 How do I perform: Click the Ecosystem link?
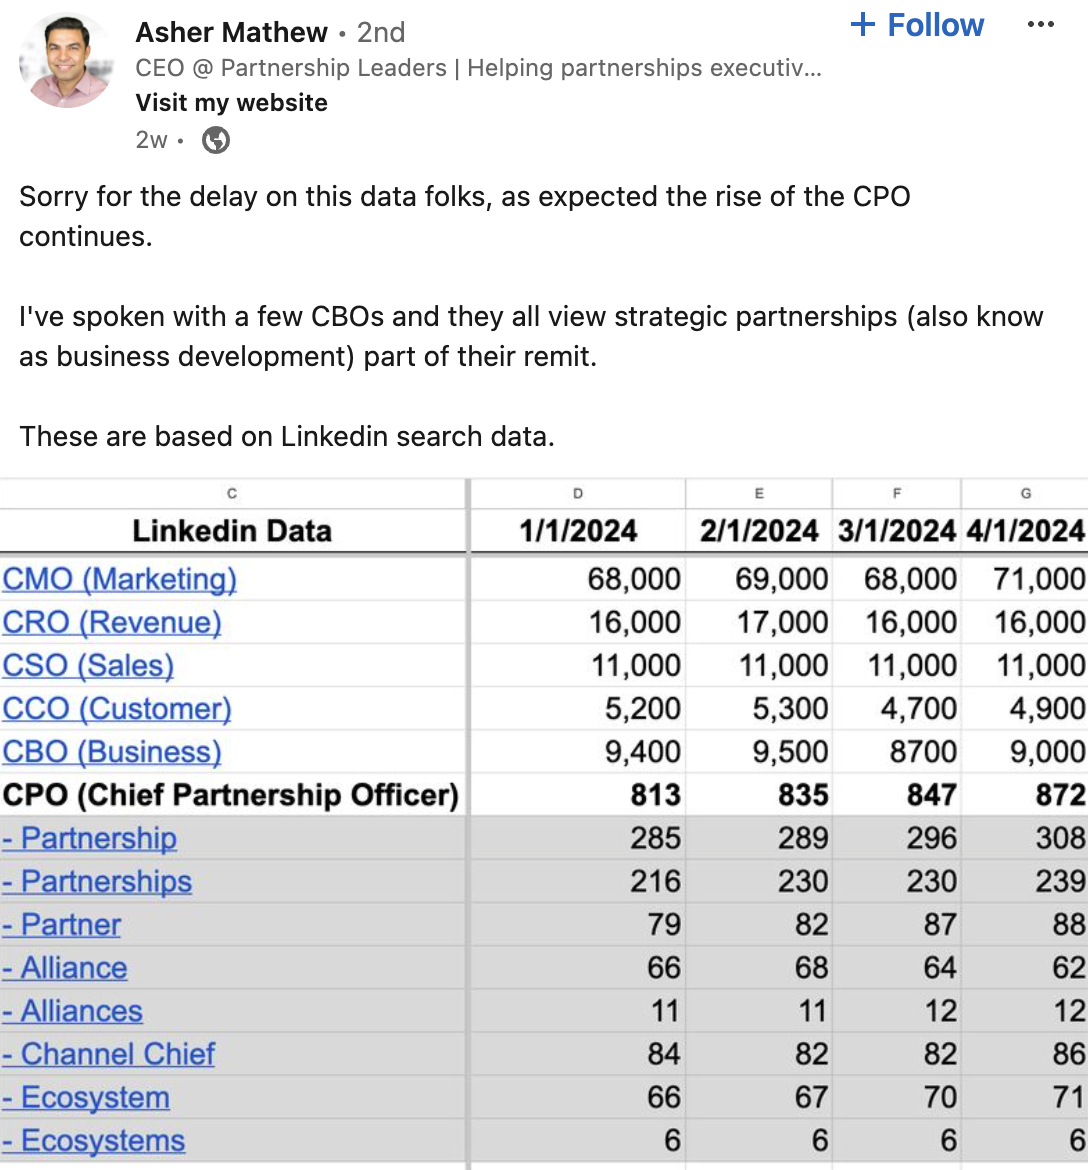click(85, 1097)
